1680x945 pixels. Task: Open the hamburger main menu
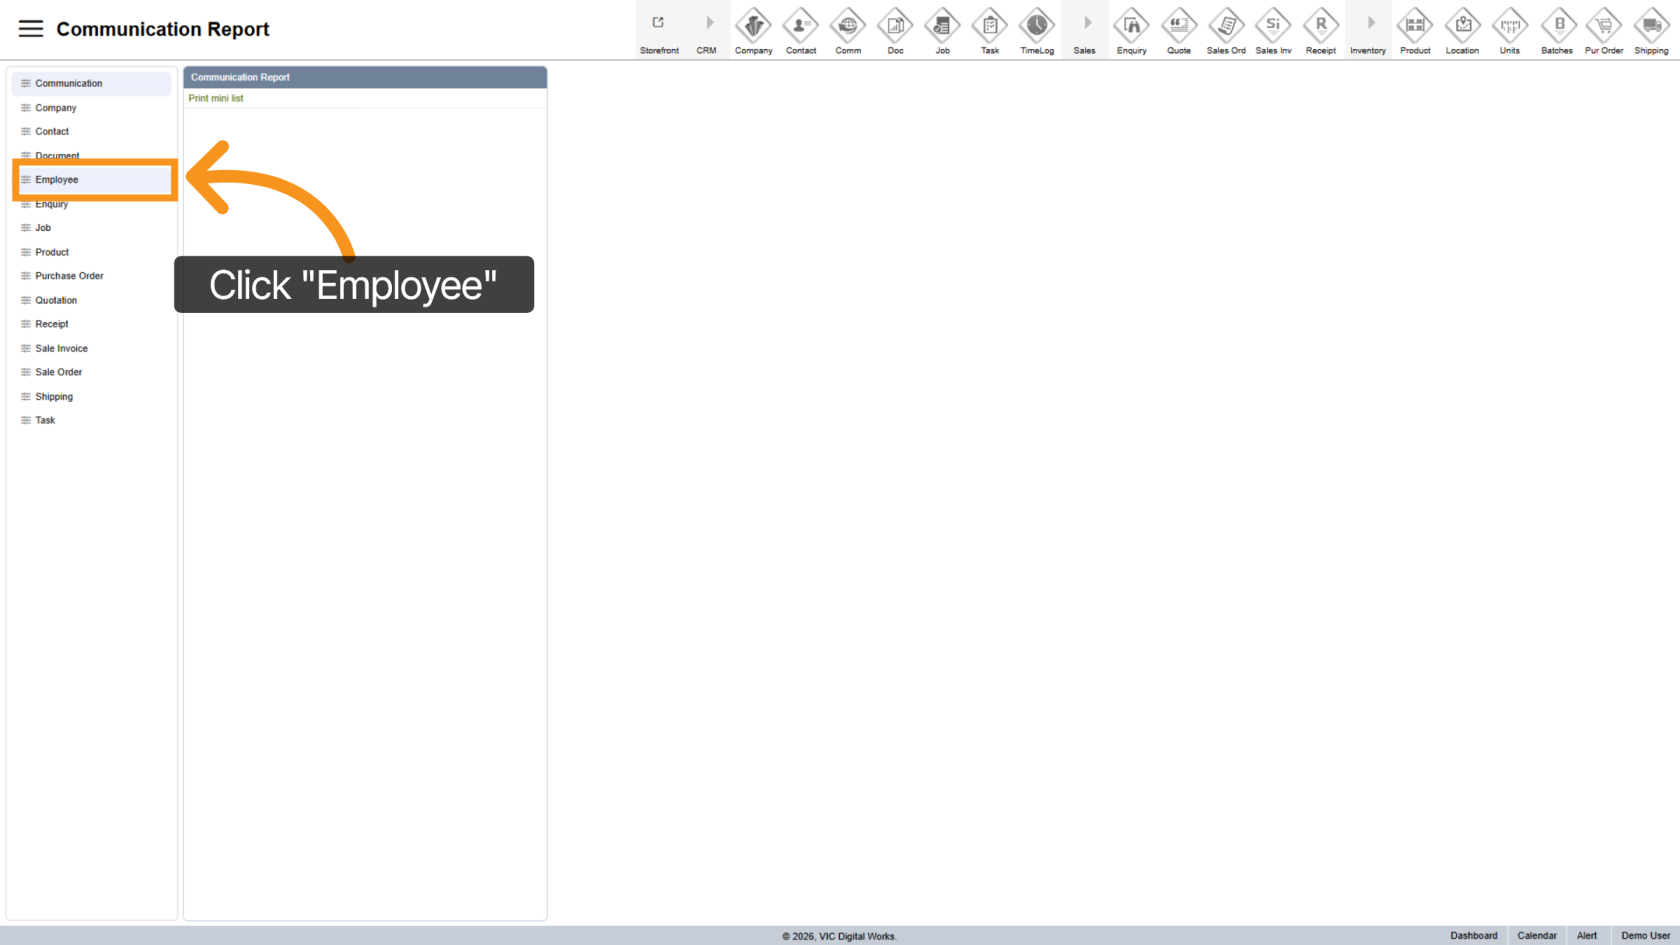coord(31,29)
